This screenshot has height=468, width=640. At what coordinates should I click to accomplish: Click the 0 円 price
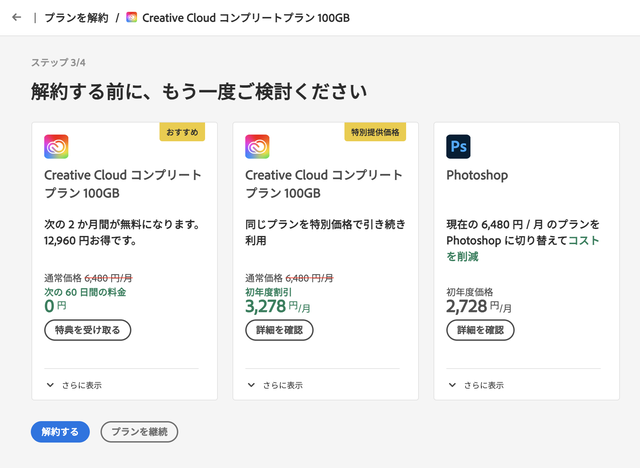[x=55, y=306]
